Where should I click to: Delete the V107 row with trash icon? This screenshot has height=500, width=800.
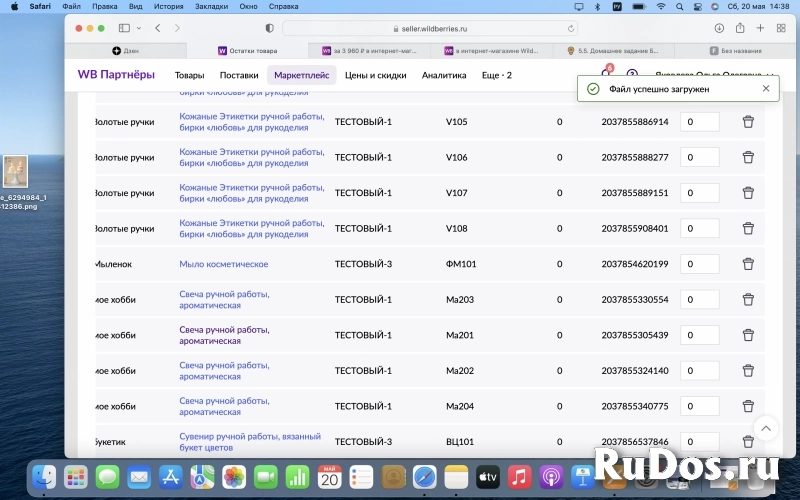coord(748,193)
